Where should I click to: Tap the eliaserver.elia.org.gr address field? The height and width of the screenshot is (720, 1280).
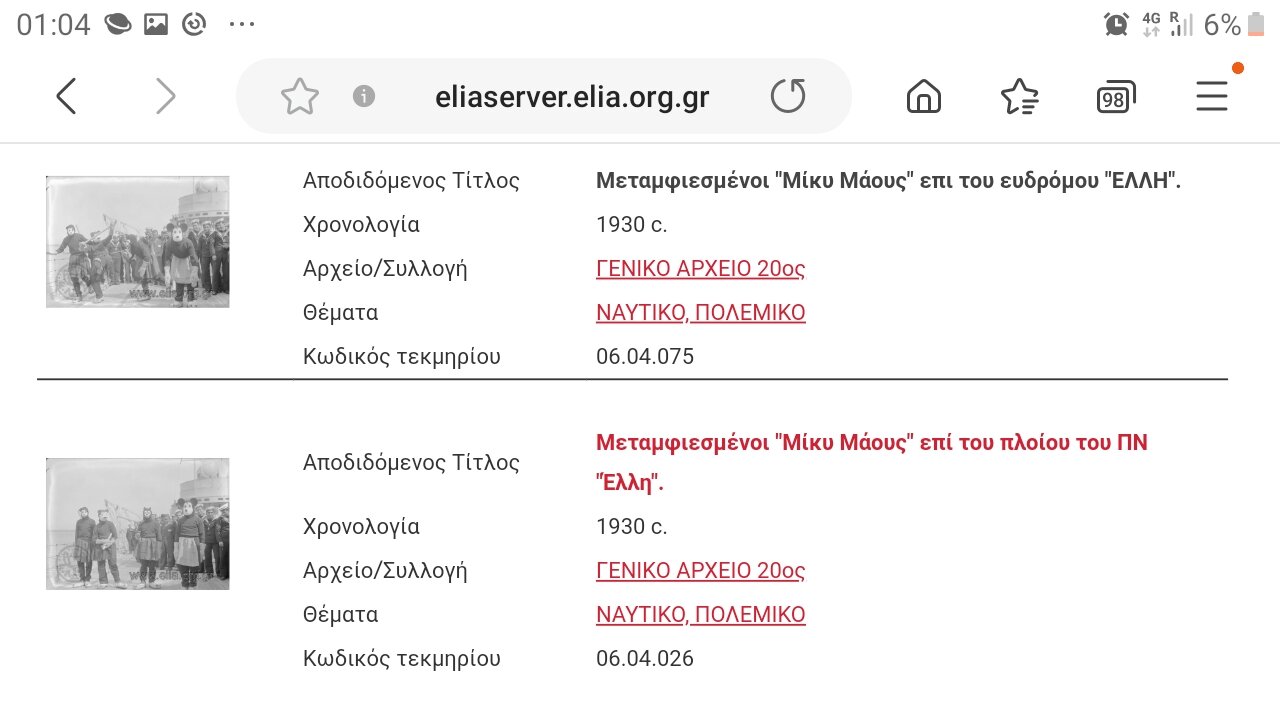click(572, 97)
